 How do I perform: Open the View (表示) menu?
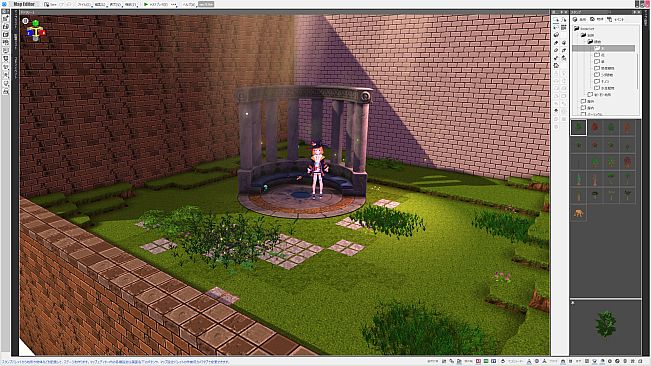[x=115, y=4]
